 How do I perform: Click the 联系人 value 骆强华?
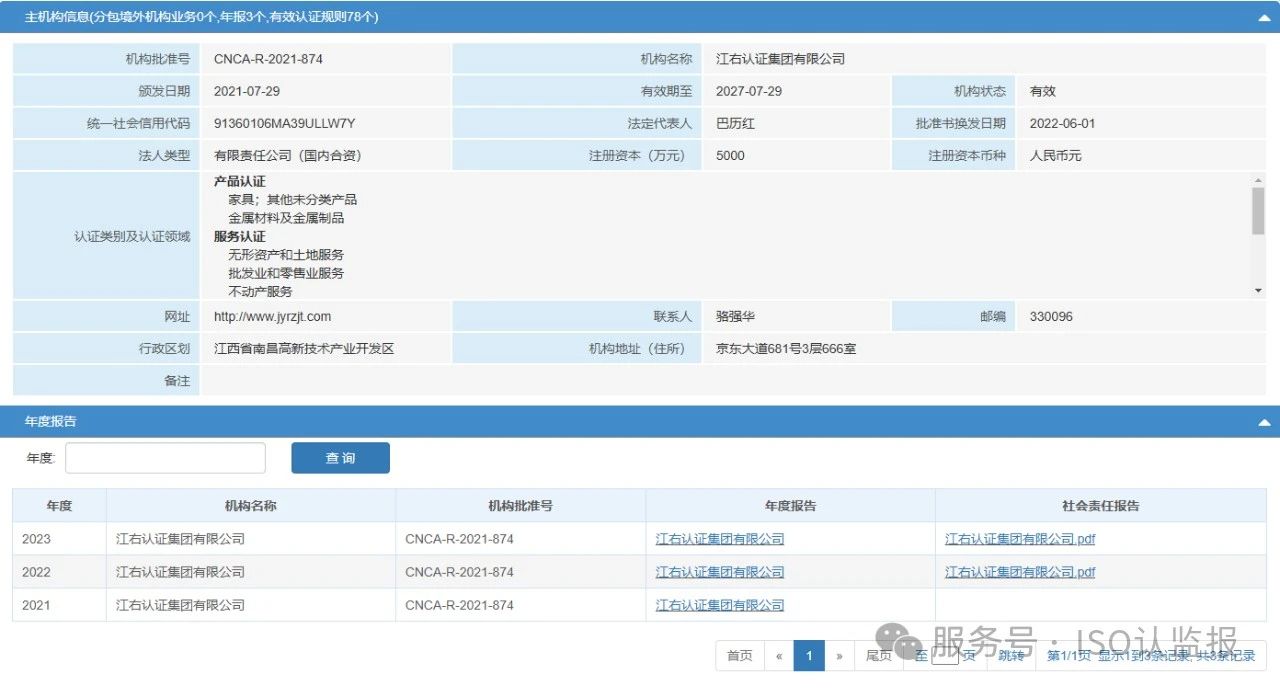[735, 317]
